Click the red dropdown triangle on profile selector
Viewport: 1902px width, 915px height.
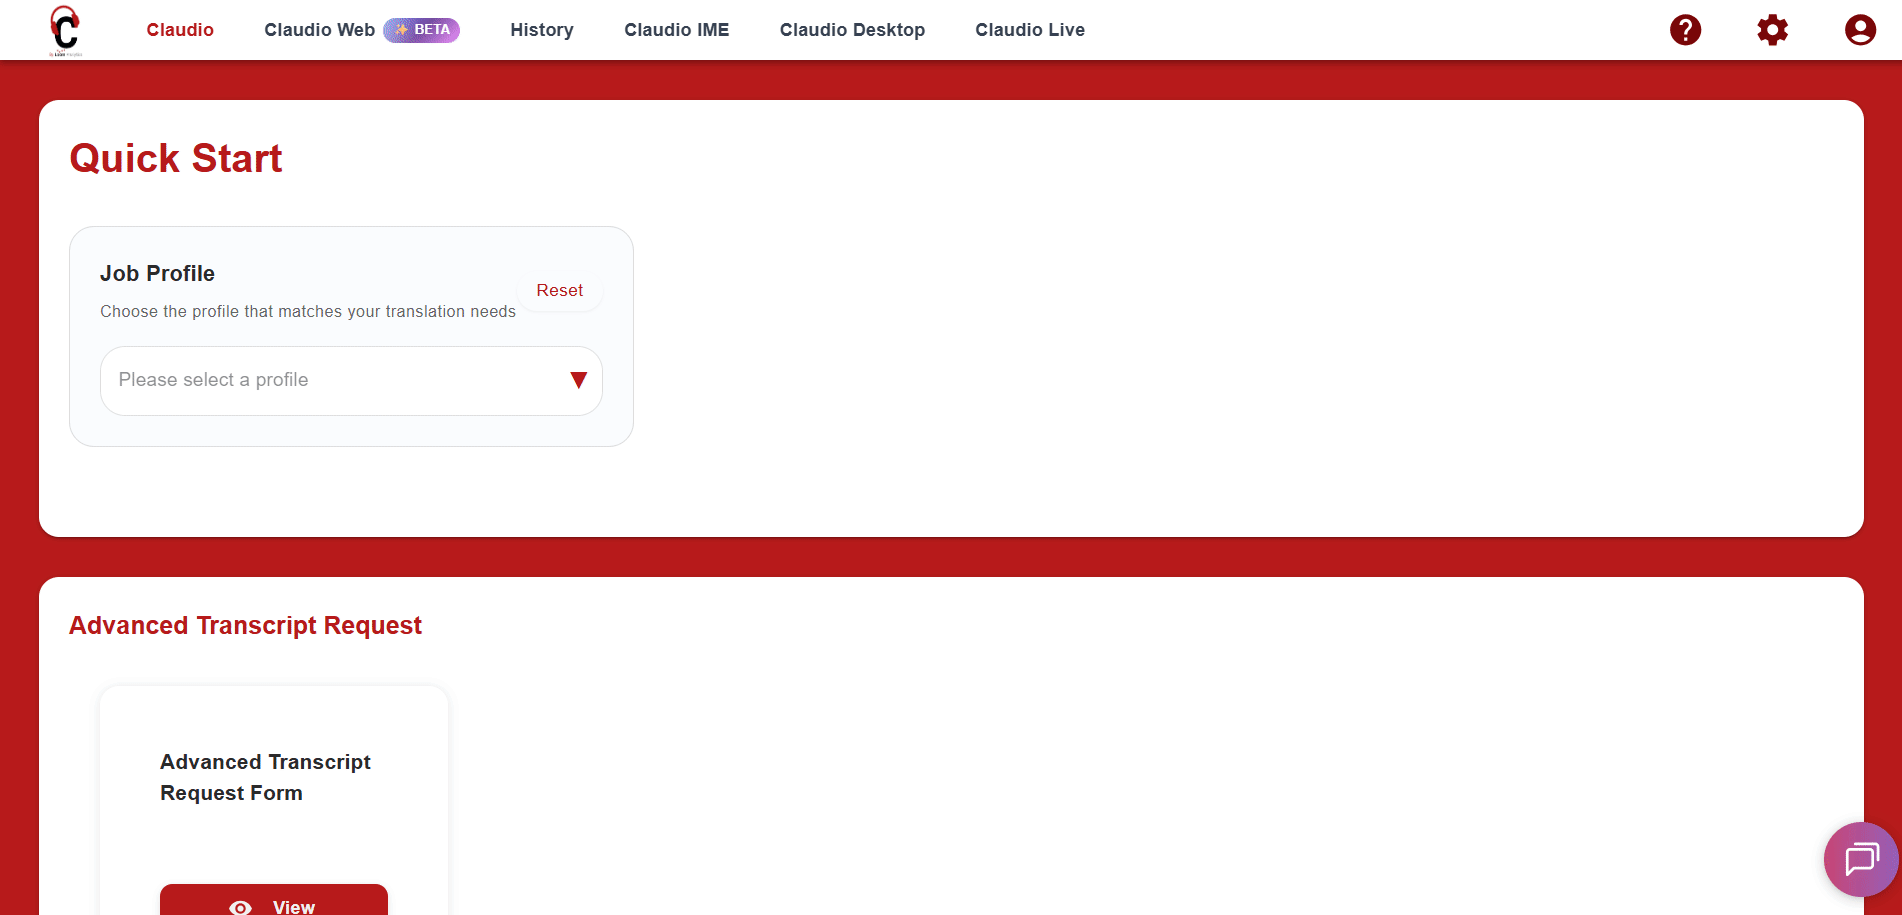[x=577, y=380]
